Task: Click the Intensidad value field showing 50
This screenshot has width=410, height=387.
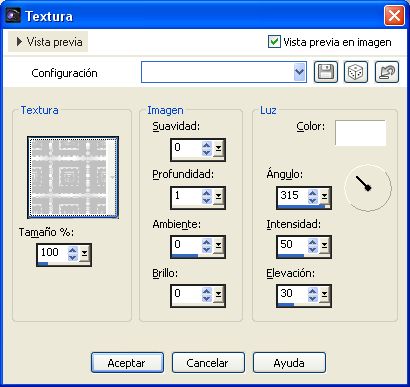Action: click(293, 246)
